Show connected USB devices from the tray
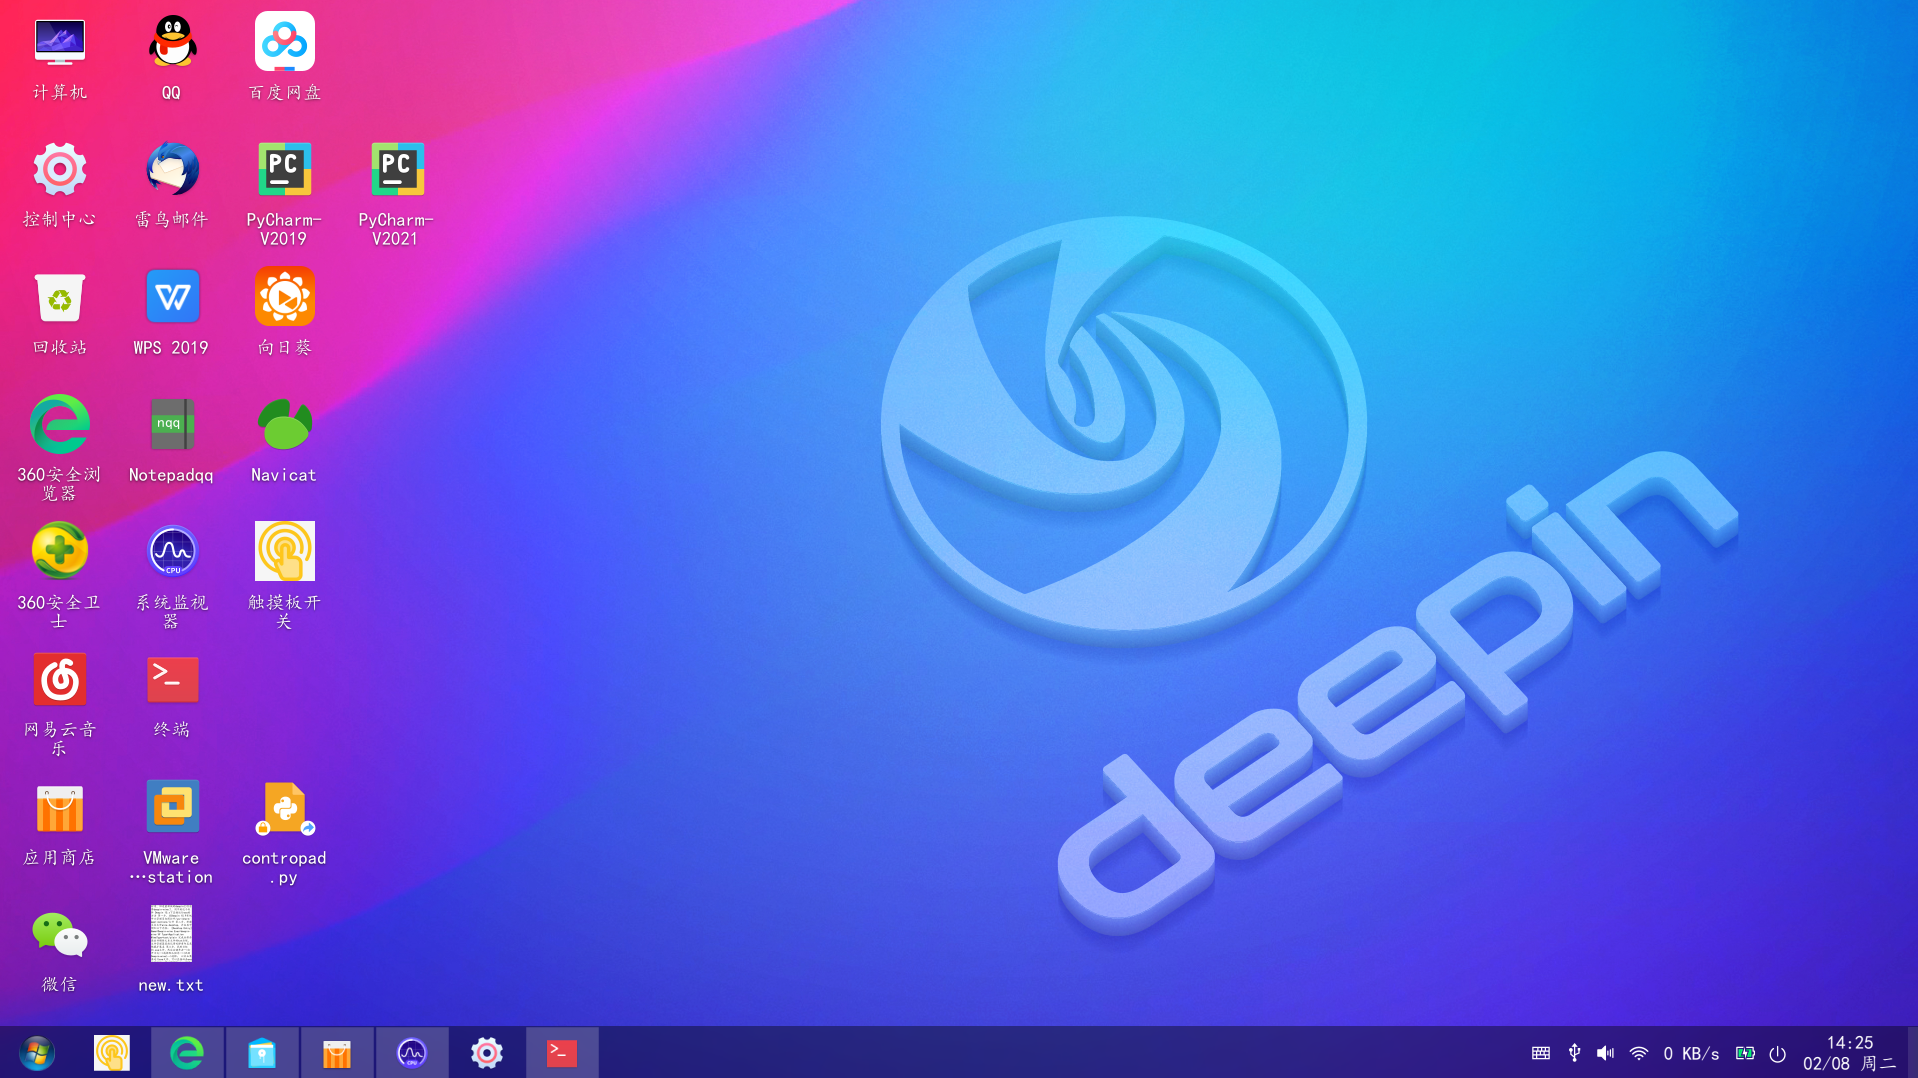Image resolution: width=1918 pixels, height=1078 pixels. pos(1573,1052)
